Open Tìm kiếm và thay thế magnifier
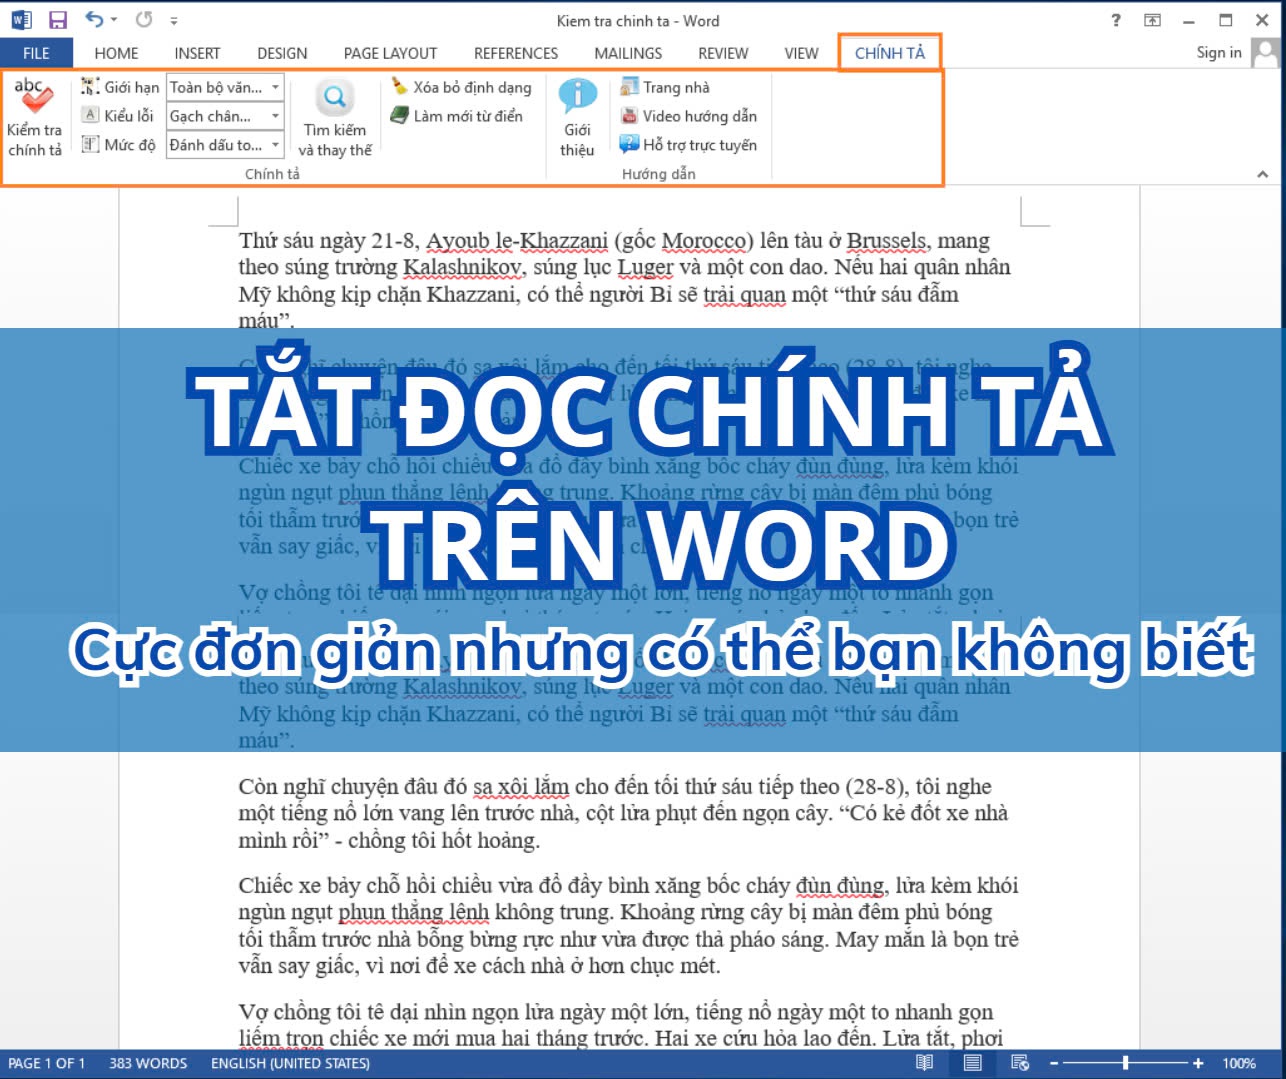 coord(335,97)
